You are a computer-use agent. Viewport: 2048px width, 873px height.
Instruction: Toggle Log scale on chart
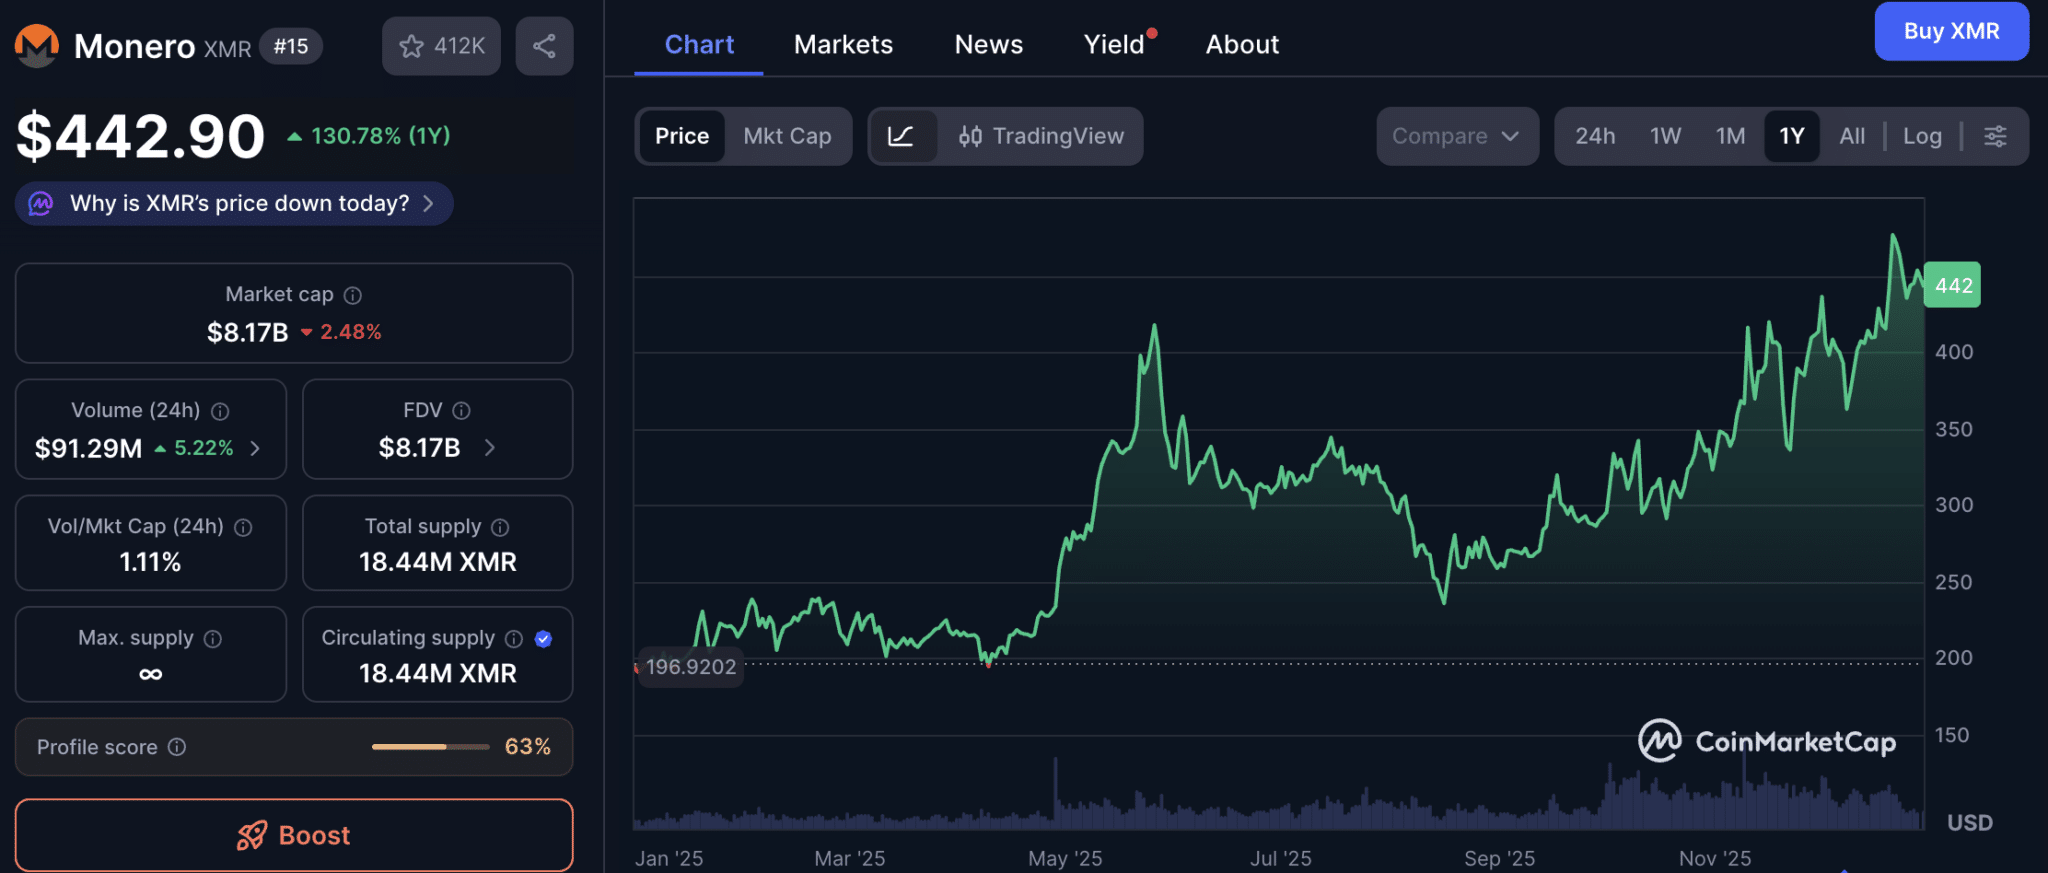point(1922,136)
